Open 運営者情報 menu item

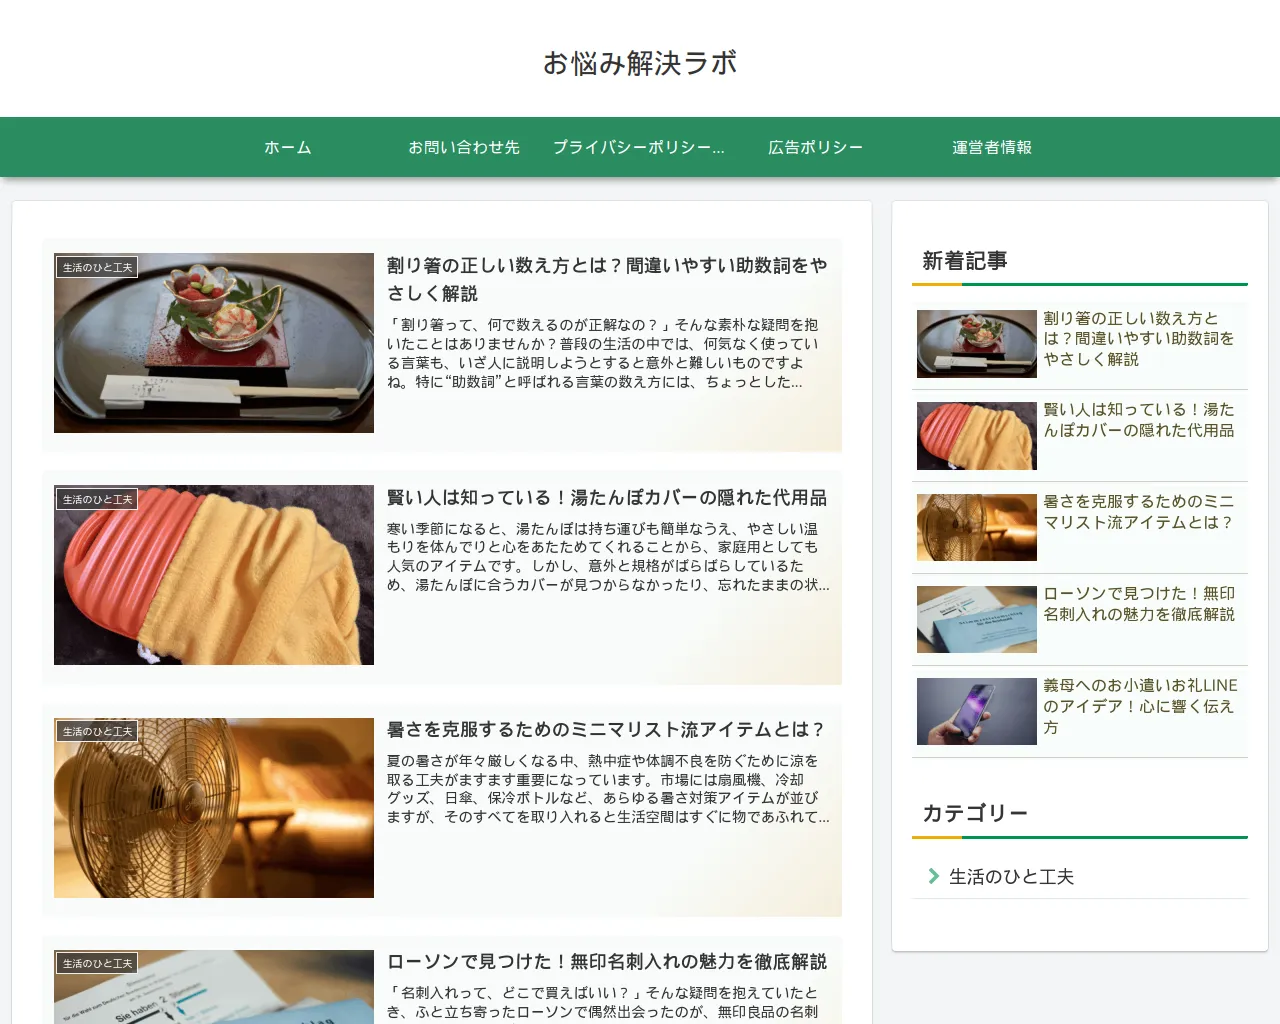pos(992,147)
